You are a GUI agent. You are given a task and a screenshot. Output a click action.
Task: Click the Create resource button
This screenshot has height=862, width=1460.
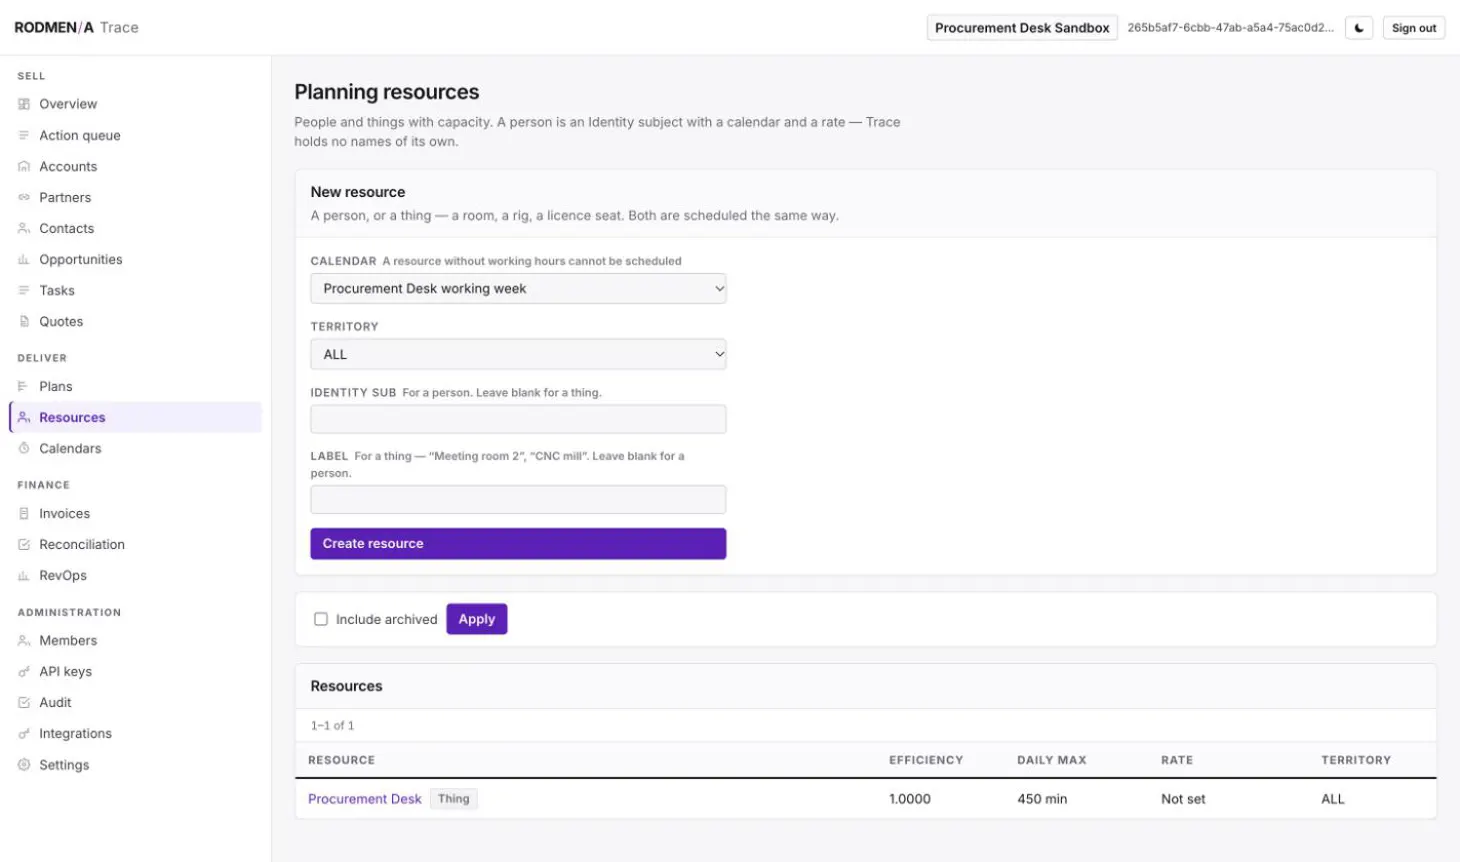(518, 543)
